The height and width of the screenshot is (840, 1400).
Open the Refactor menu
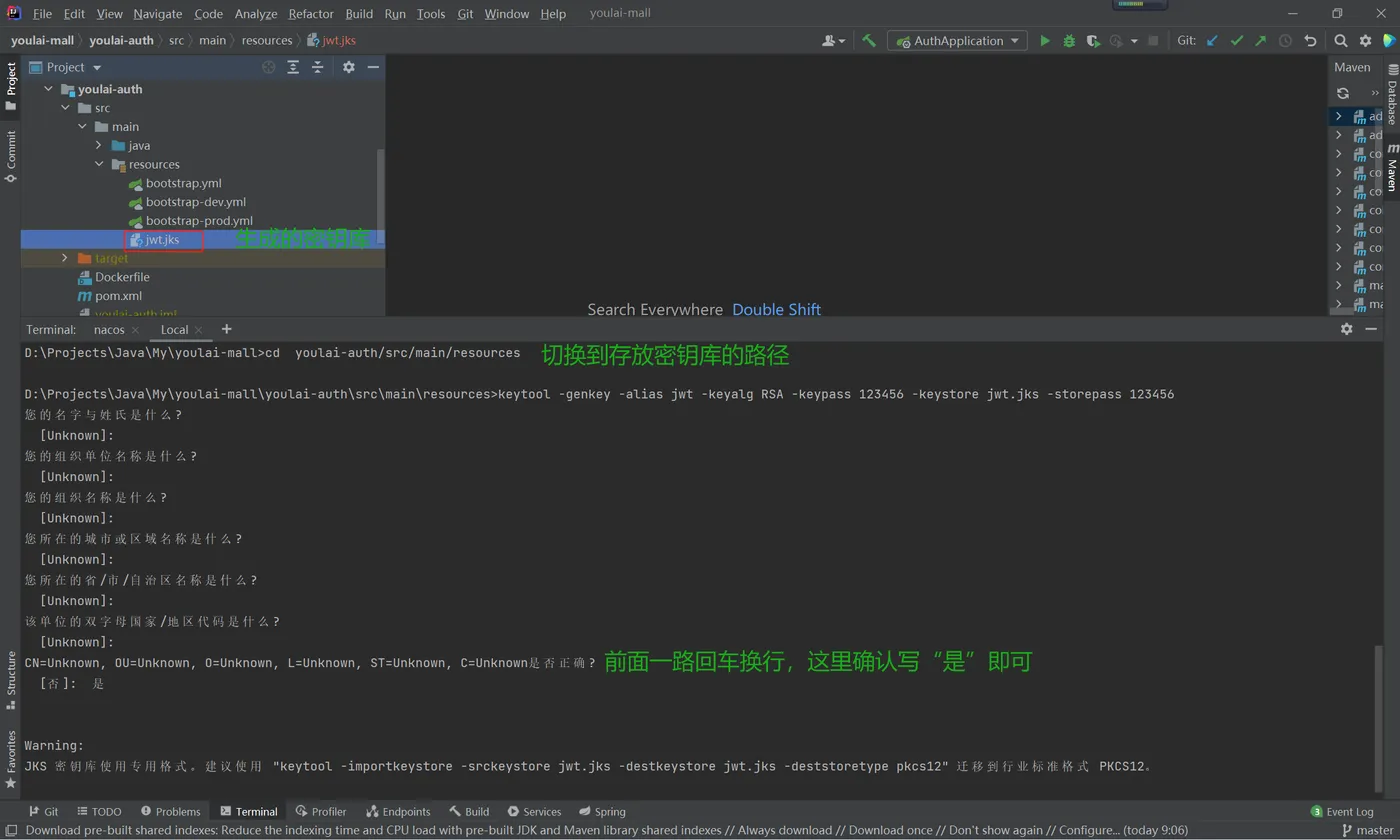pyautogui.click(x=311, y=14)
